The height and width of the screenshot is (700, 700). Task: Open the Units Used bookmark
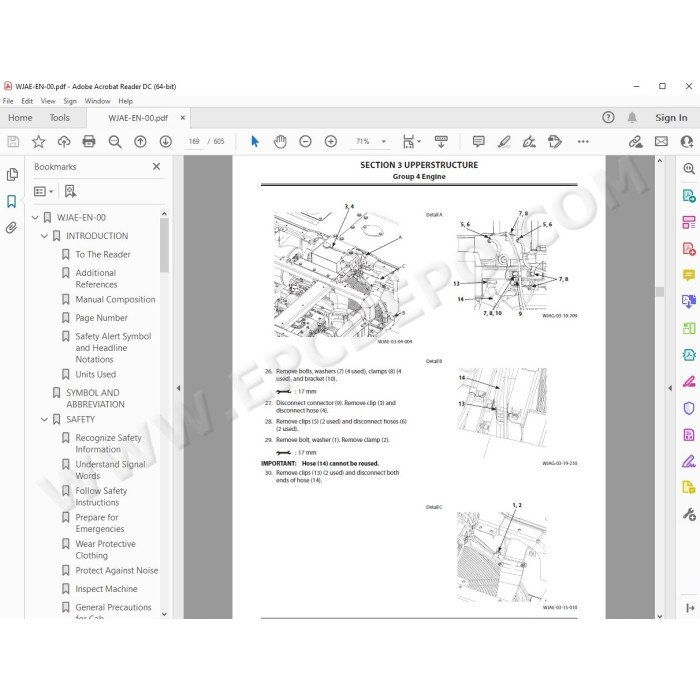pos(96,374)
